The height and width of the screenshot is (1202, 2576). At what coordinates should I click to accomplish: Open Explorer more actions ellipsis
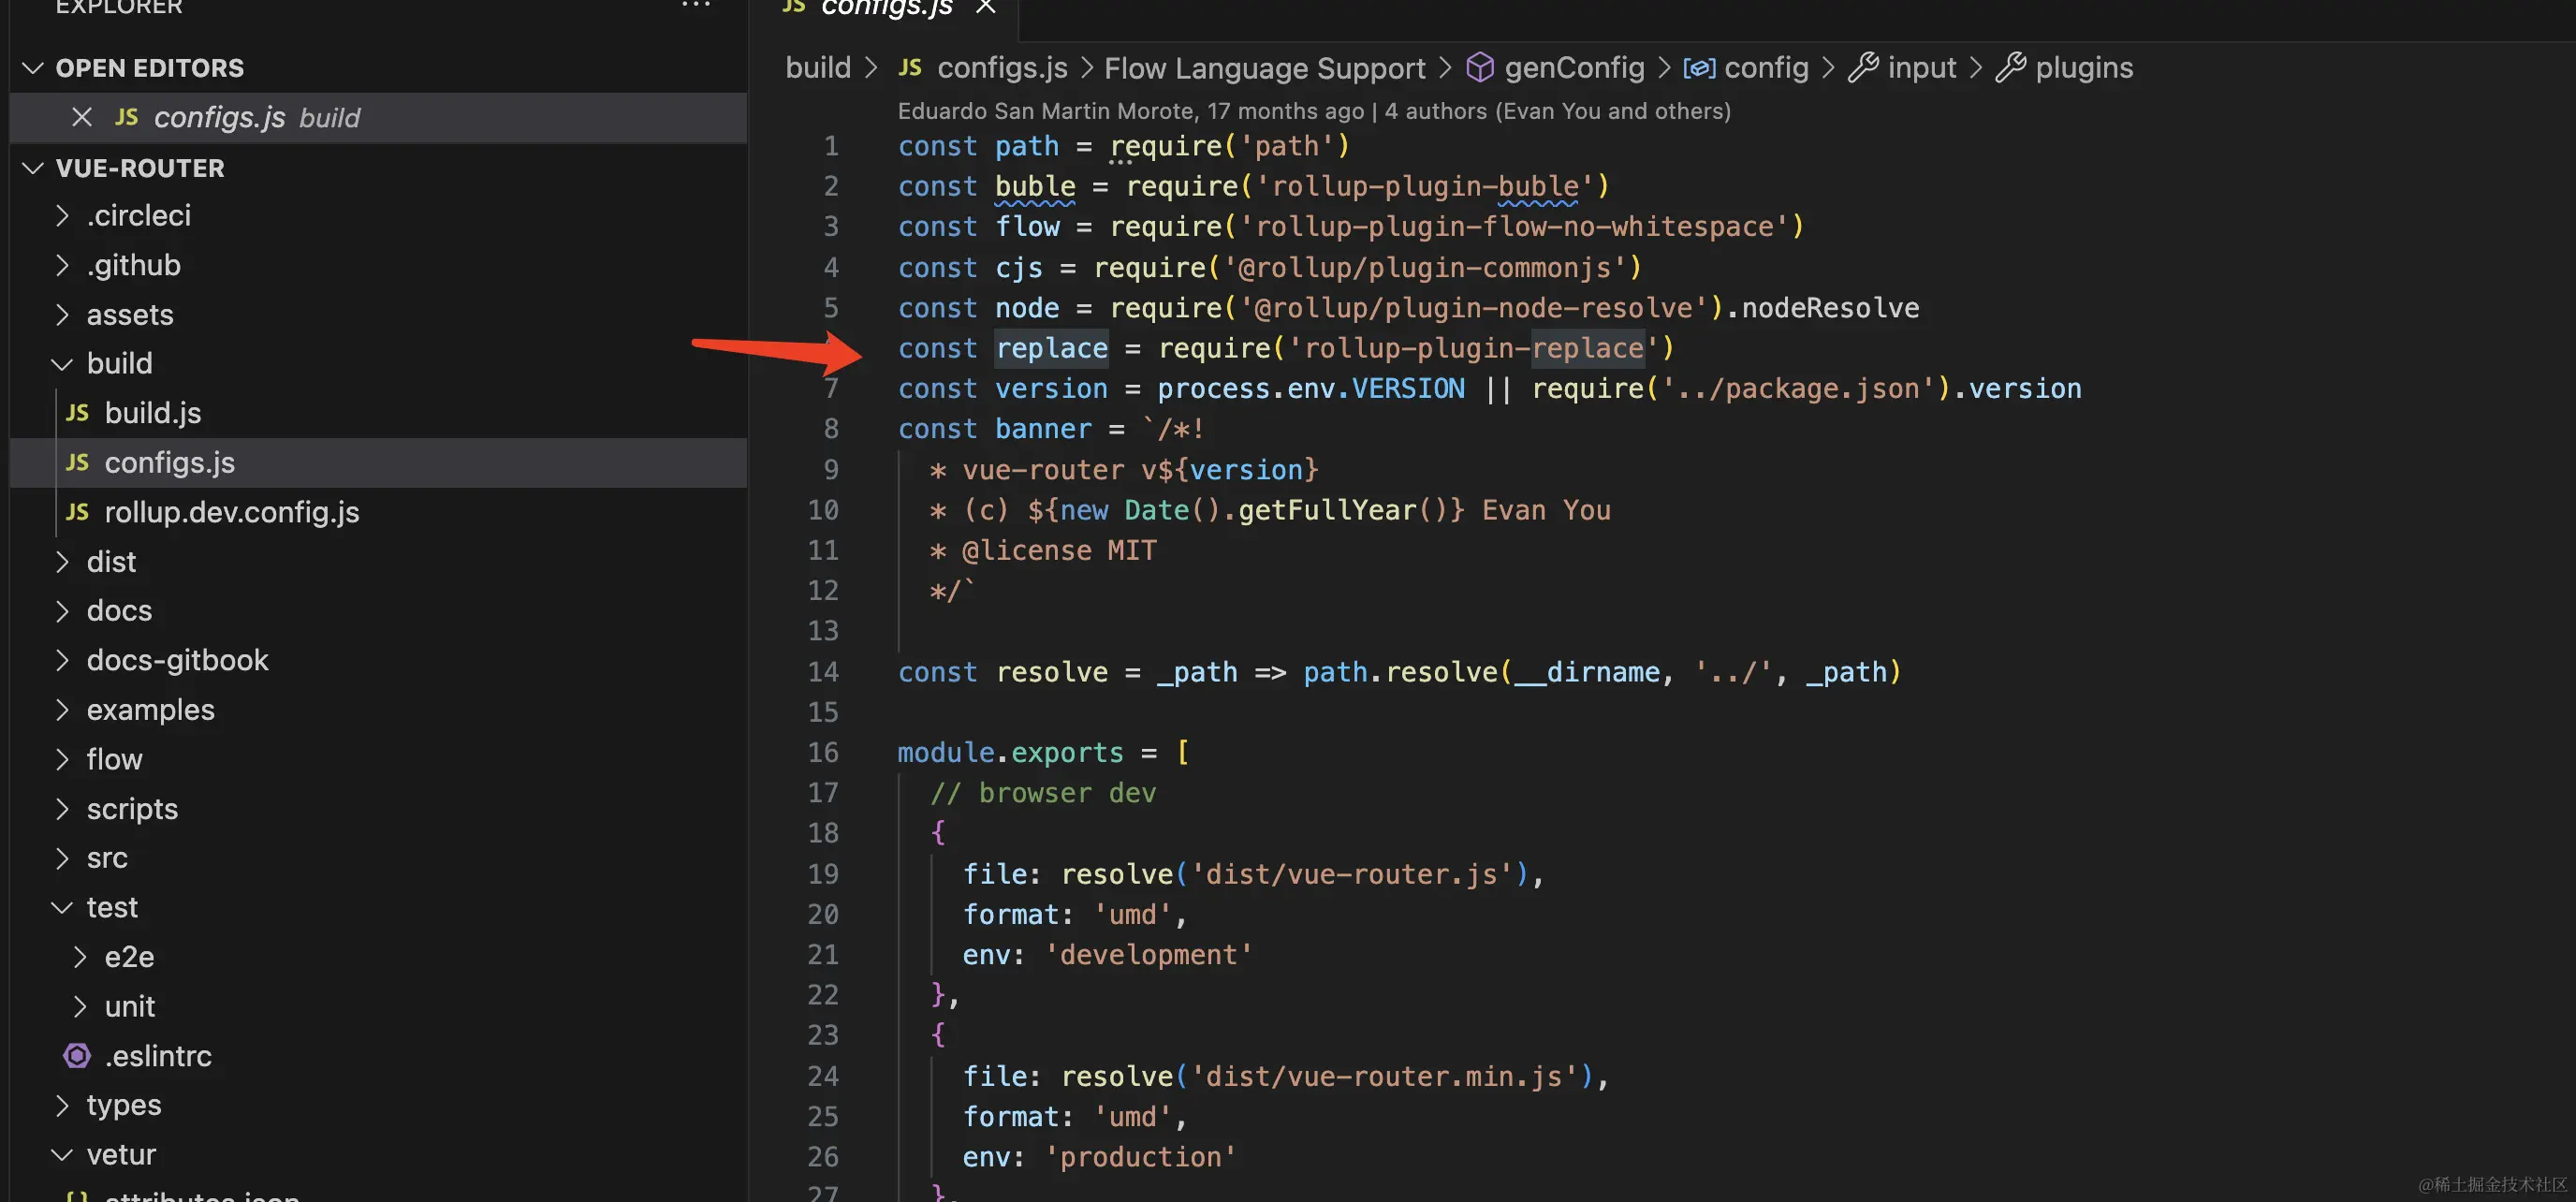(x=695, y=6)
